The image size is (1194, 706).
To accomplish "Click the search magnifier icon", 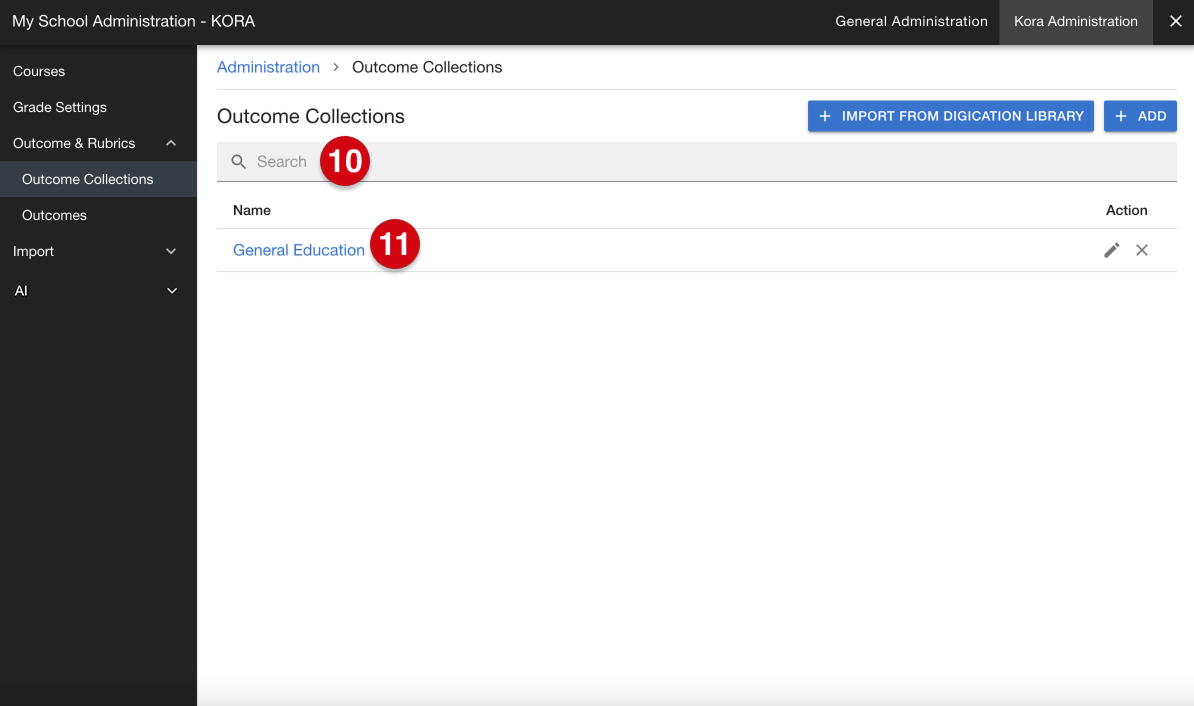I will click(x=238, y=161).
